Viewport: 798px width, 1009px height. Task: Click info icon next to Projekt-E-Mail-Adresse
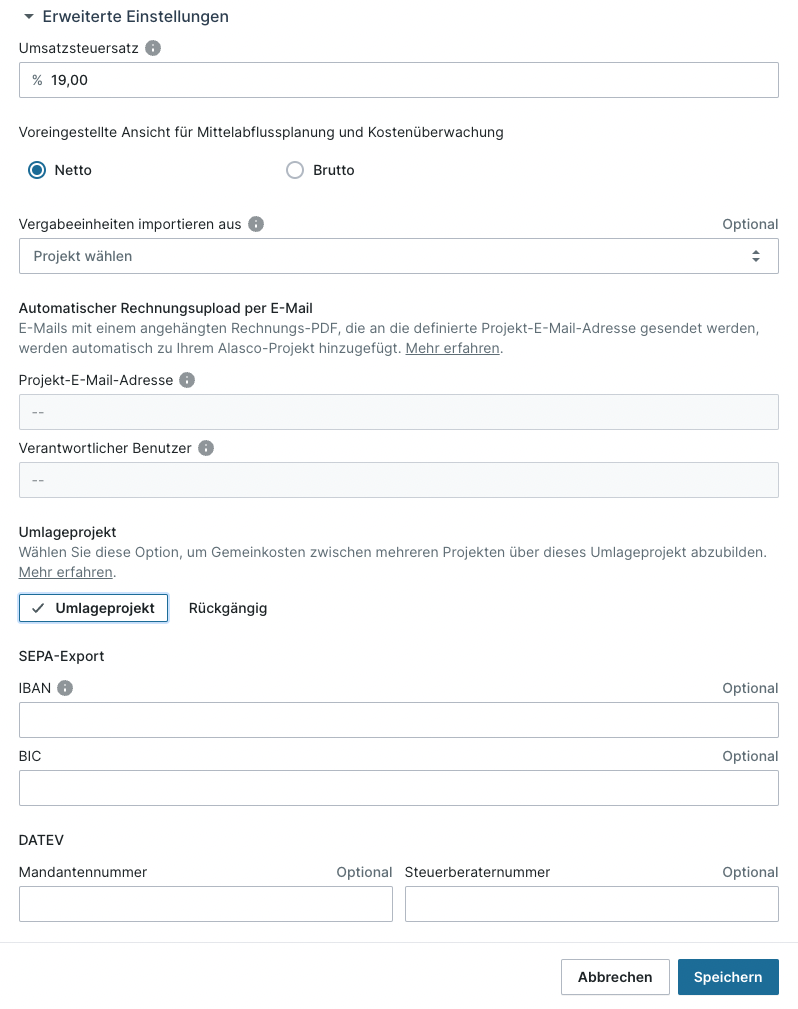coord(187,380)
